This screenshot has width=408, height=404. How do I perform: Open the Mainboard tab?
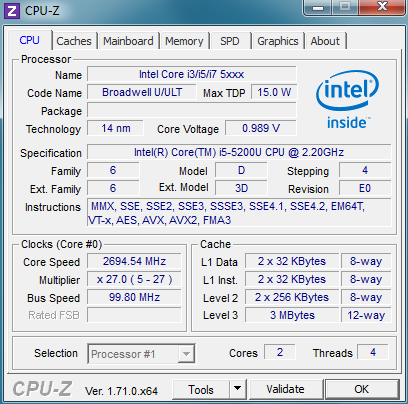(x=128, y=41)
